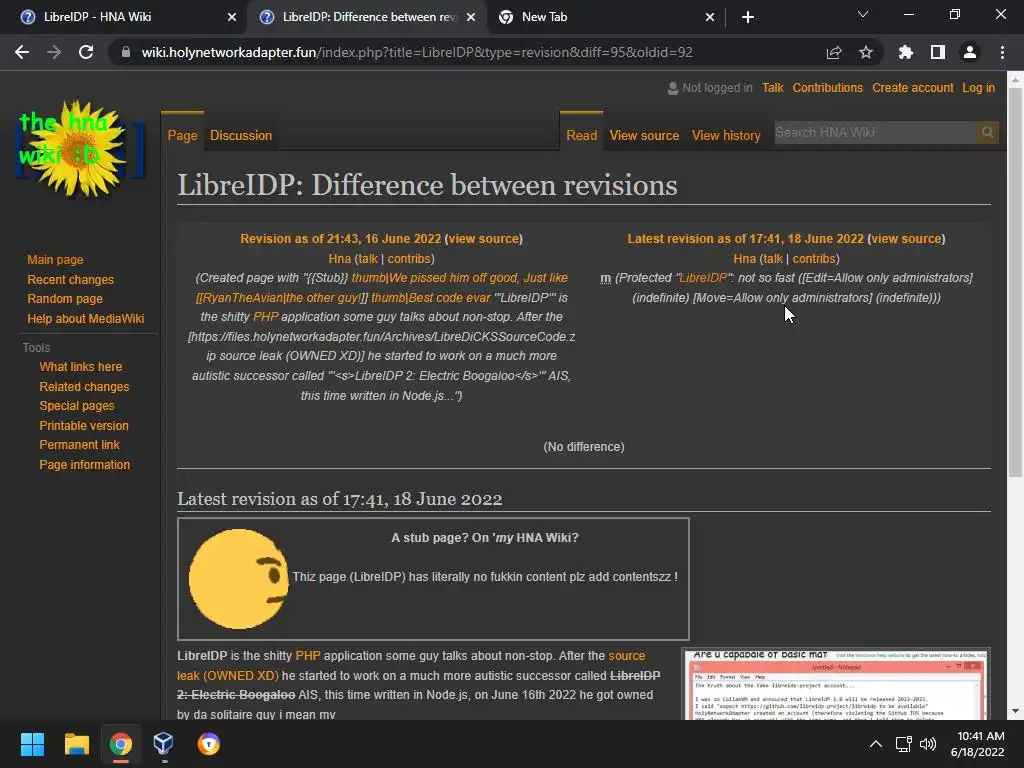Focus the Search HNA Wiki field

(x=875, y=133)
